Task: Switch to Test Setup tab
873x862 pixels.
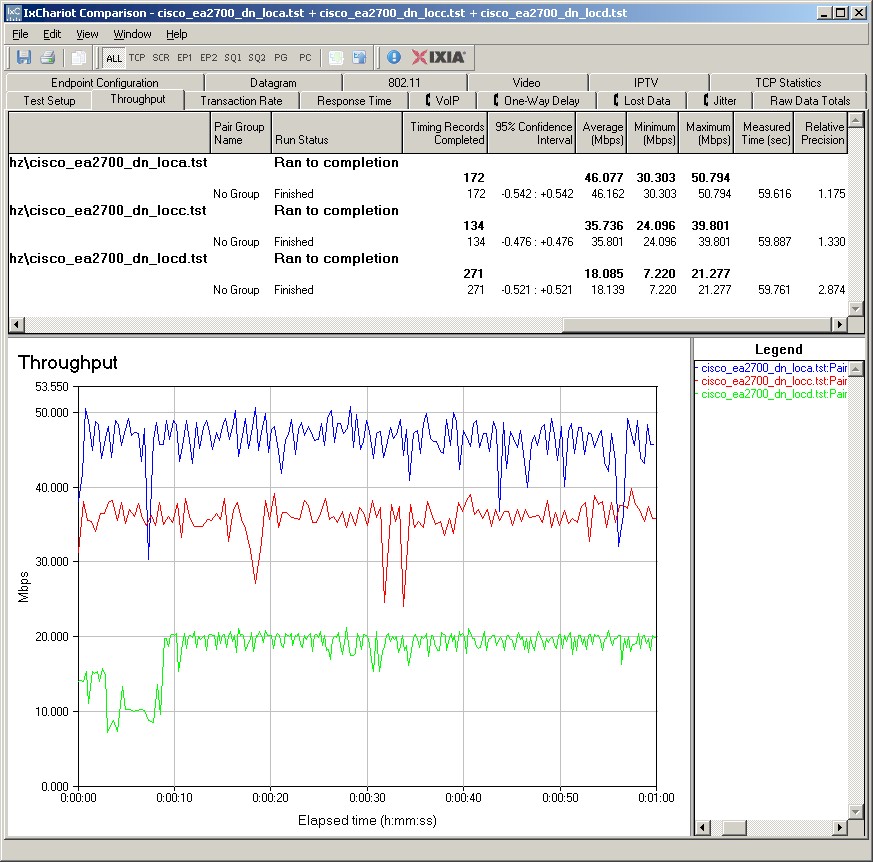Action: pos(49,101)
